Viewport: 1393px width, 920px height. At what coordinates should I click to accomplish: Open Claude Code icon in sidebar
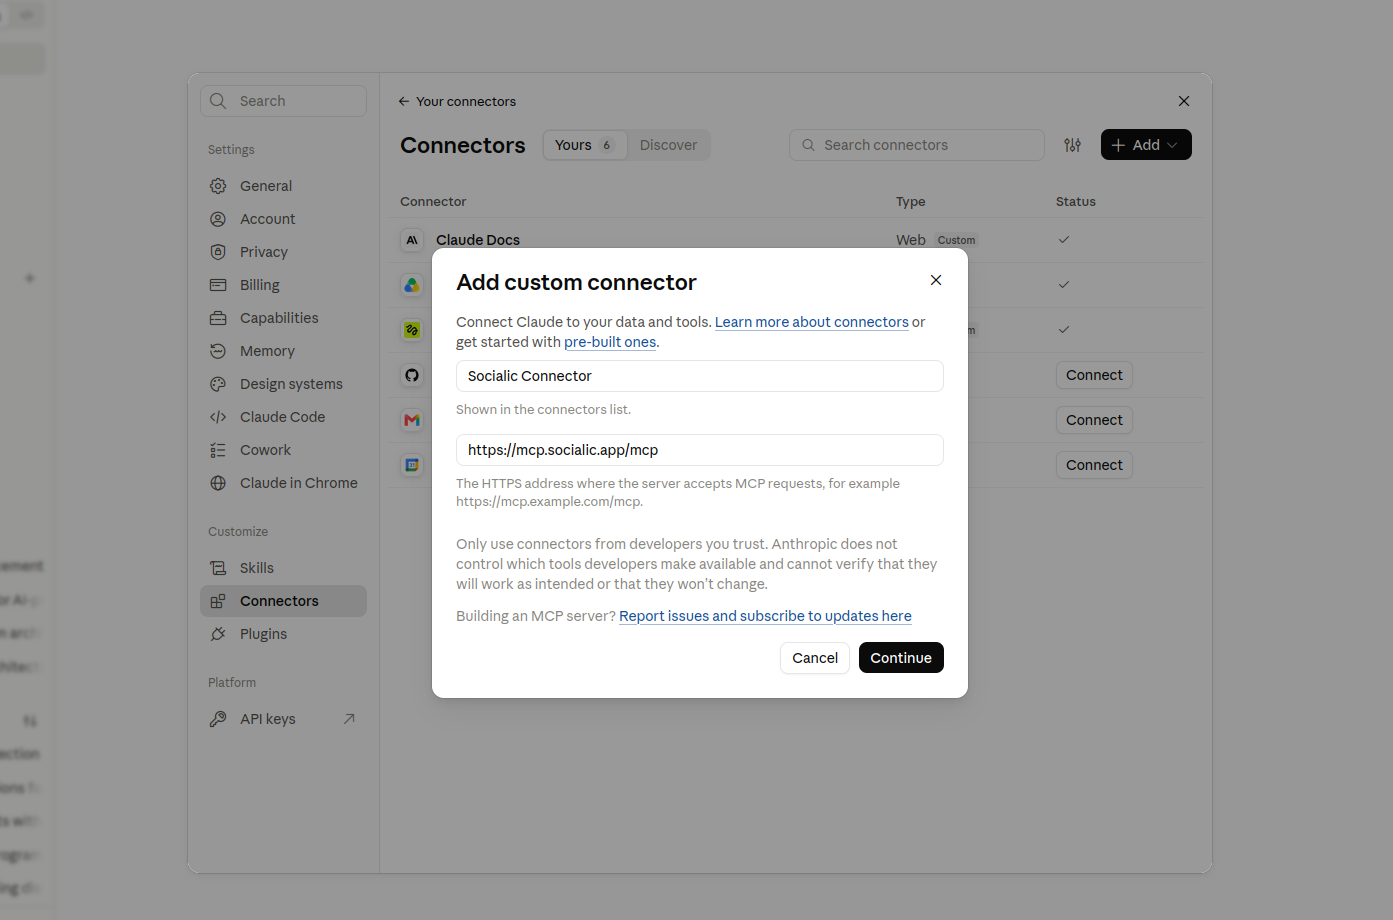point(218,417)
